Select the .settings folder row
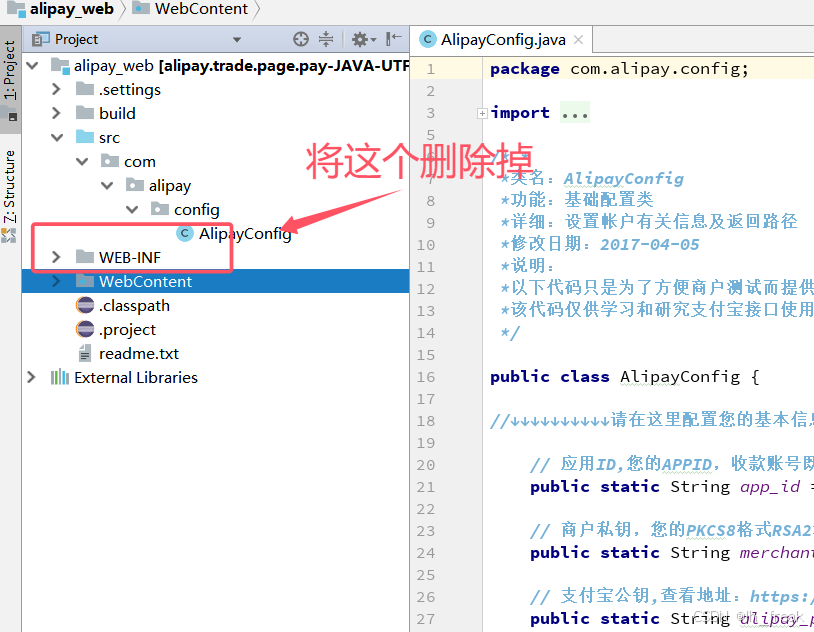The image size is (814, 632). click(x=215, y=89)
